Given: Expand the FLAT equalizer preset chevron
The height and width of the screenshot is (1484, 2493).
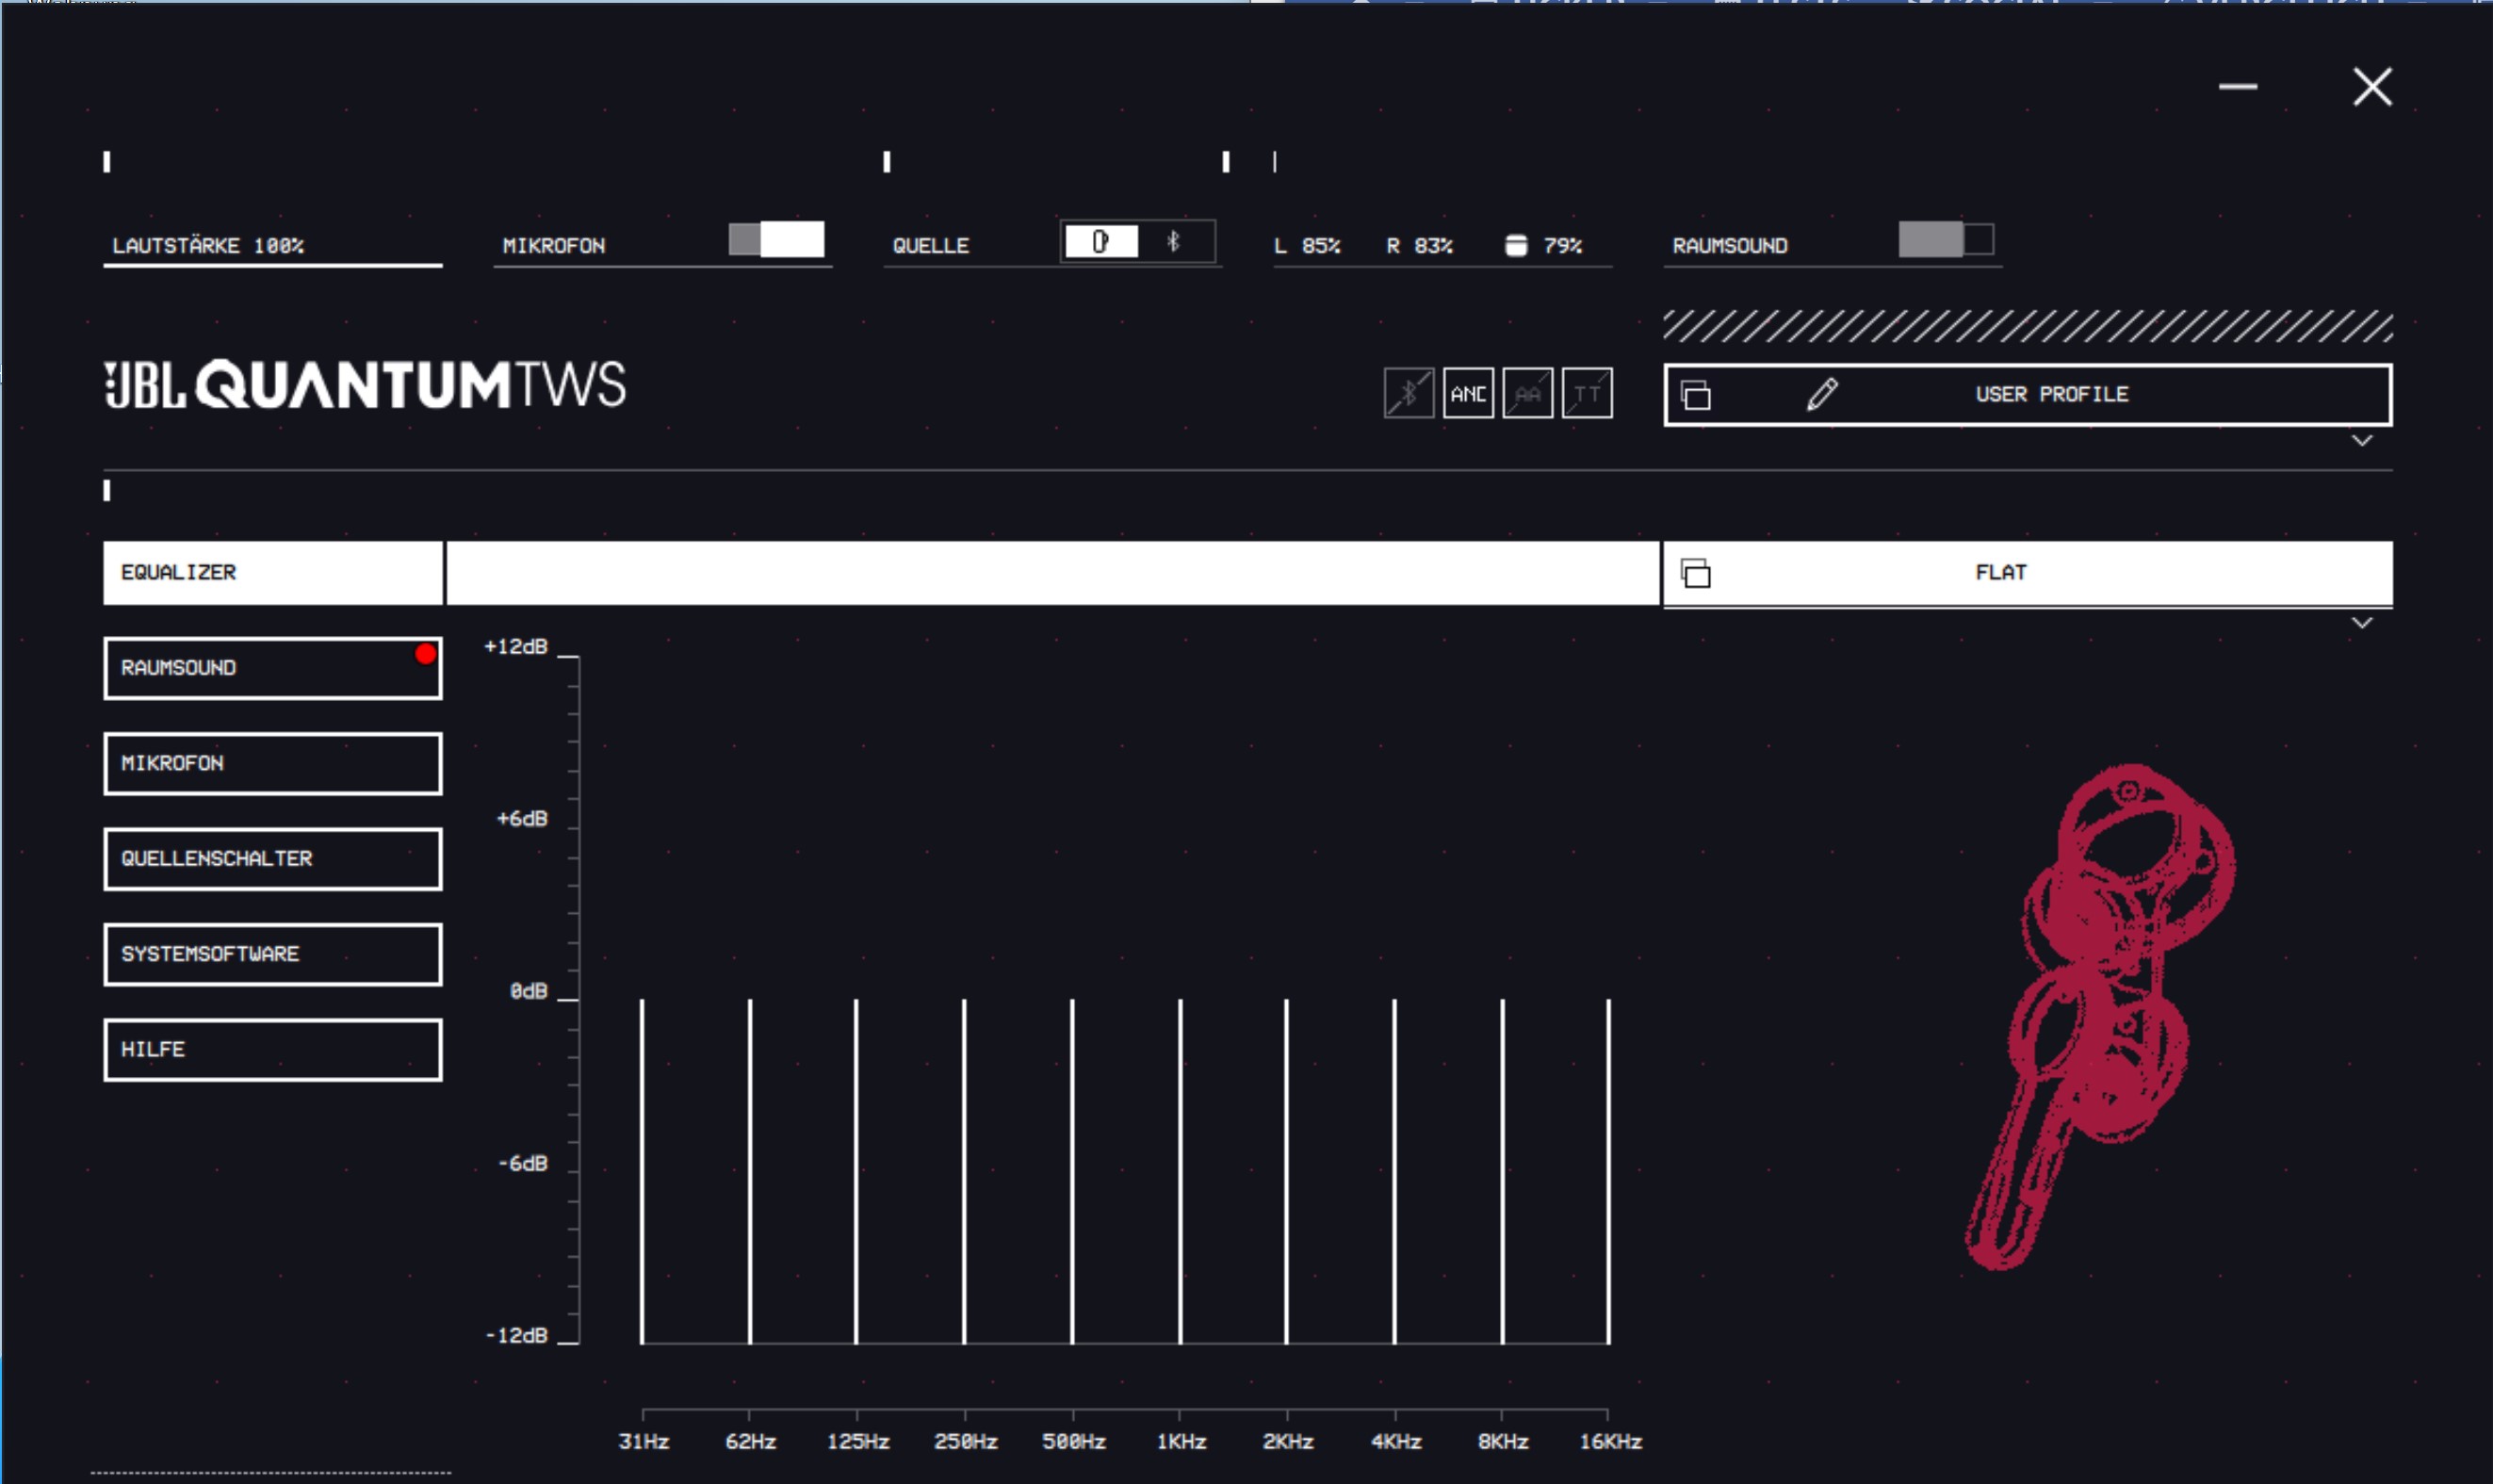Looking at the screenshot, I should [x=2361, y=623].
